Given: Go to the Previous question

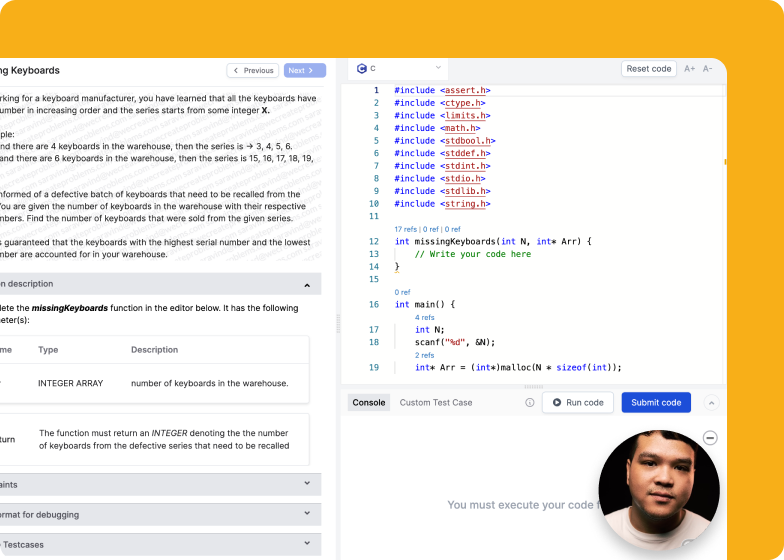Looking at the screenshot, I should click(x=253, y=71).
